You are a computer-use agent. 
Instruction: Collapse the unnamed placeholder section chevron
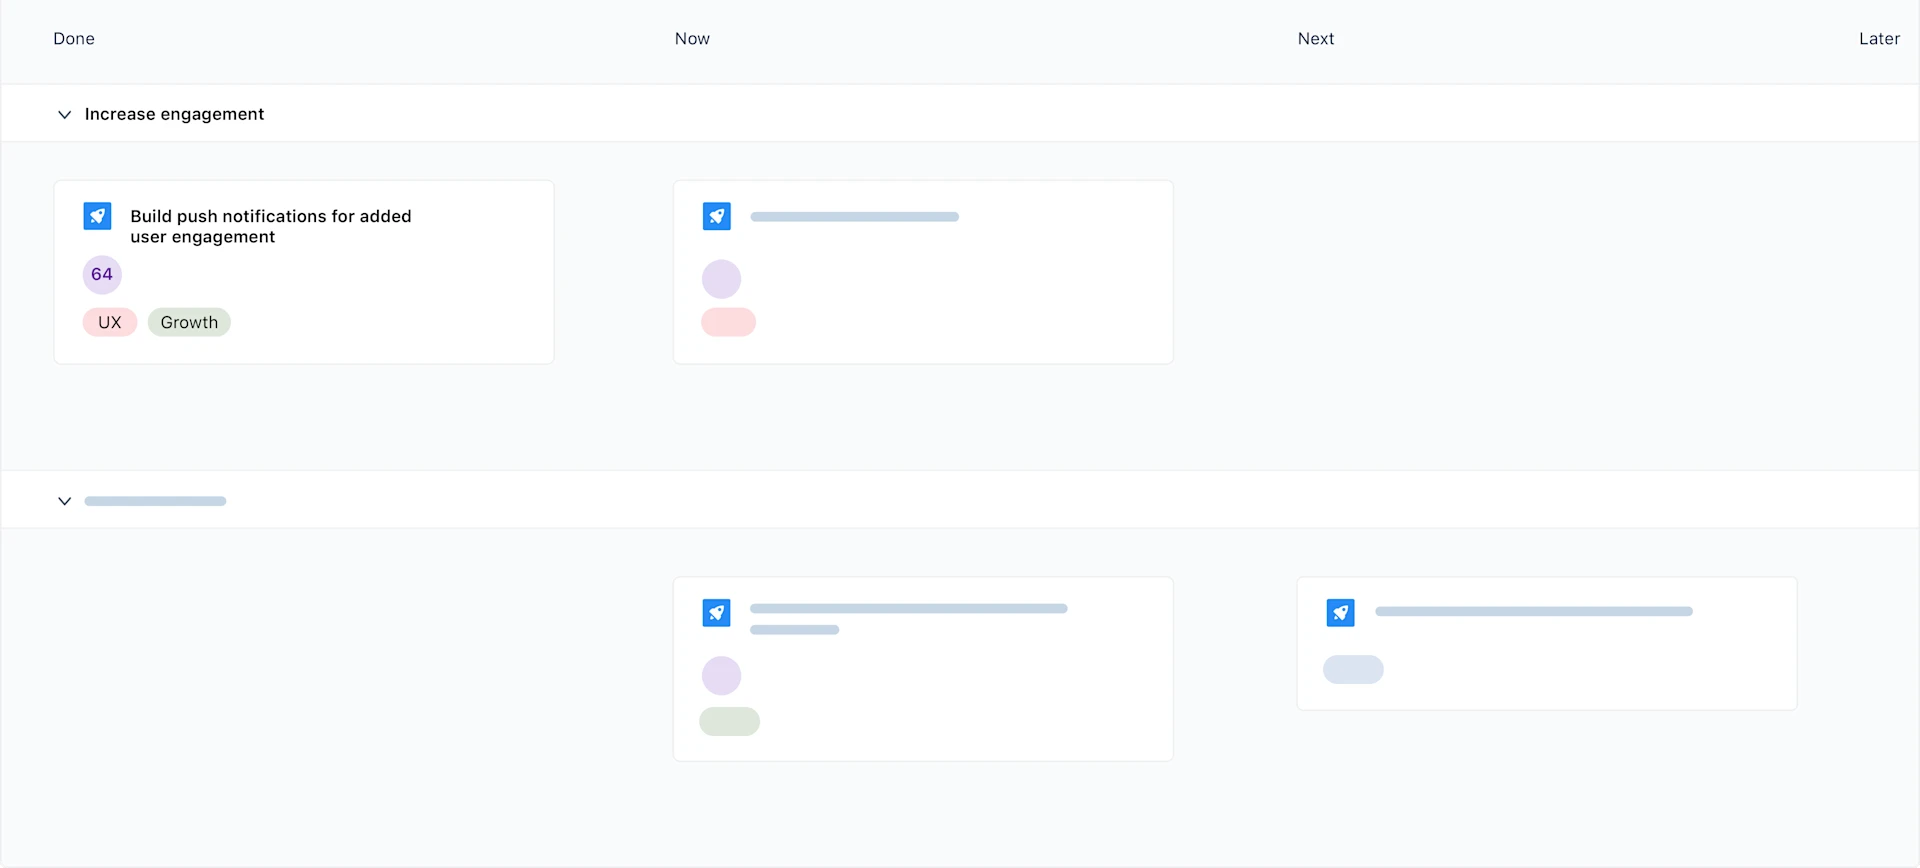click(64, 501)
